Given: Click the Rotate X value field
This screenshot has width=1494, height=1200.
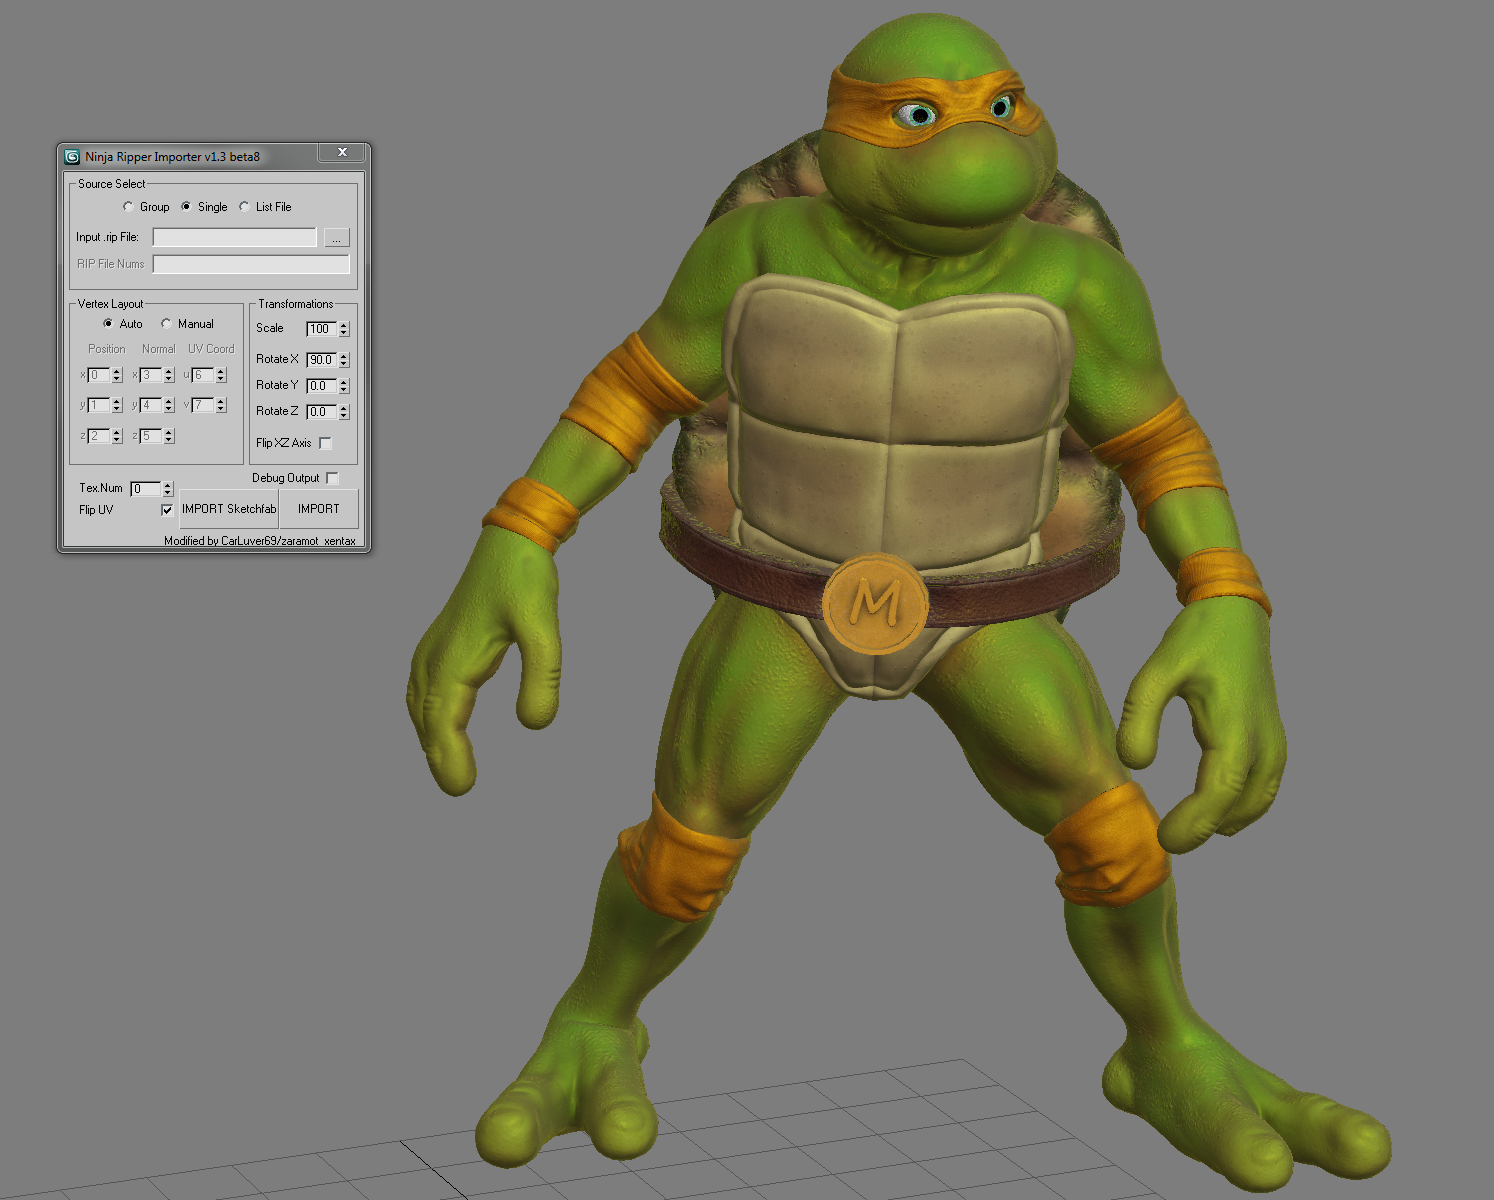Looking at the screenshot, I should click(321, 360).
